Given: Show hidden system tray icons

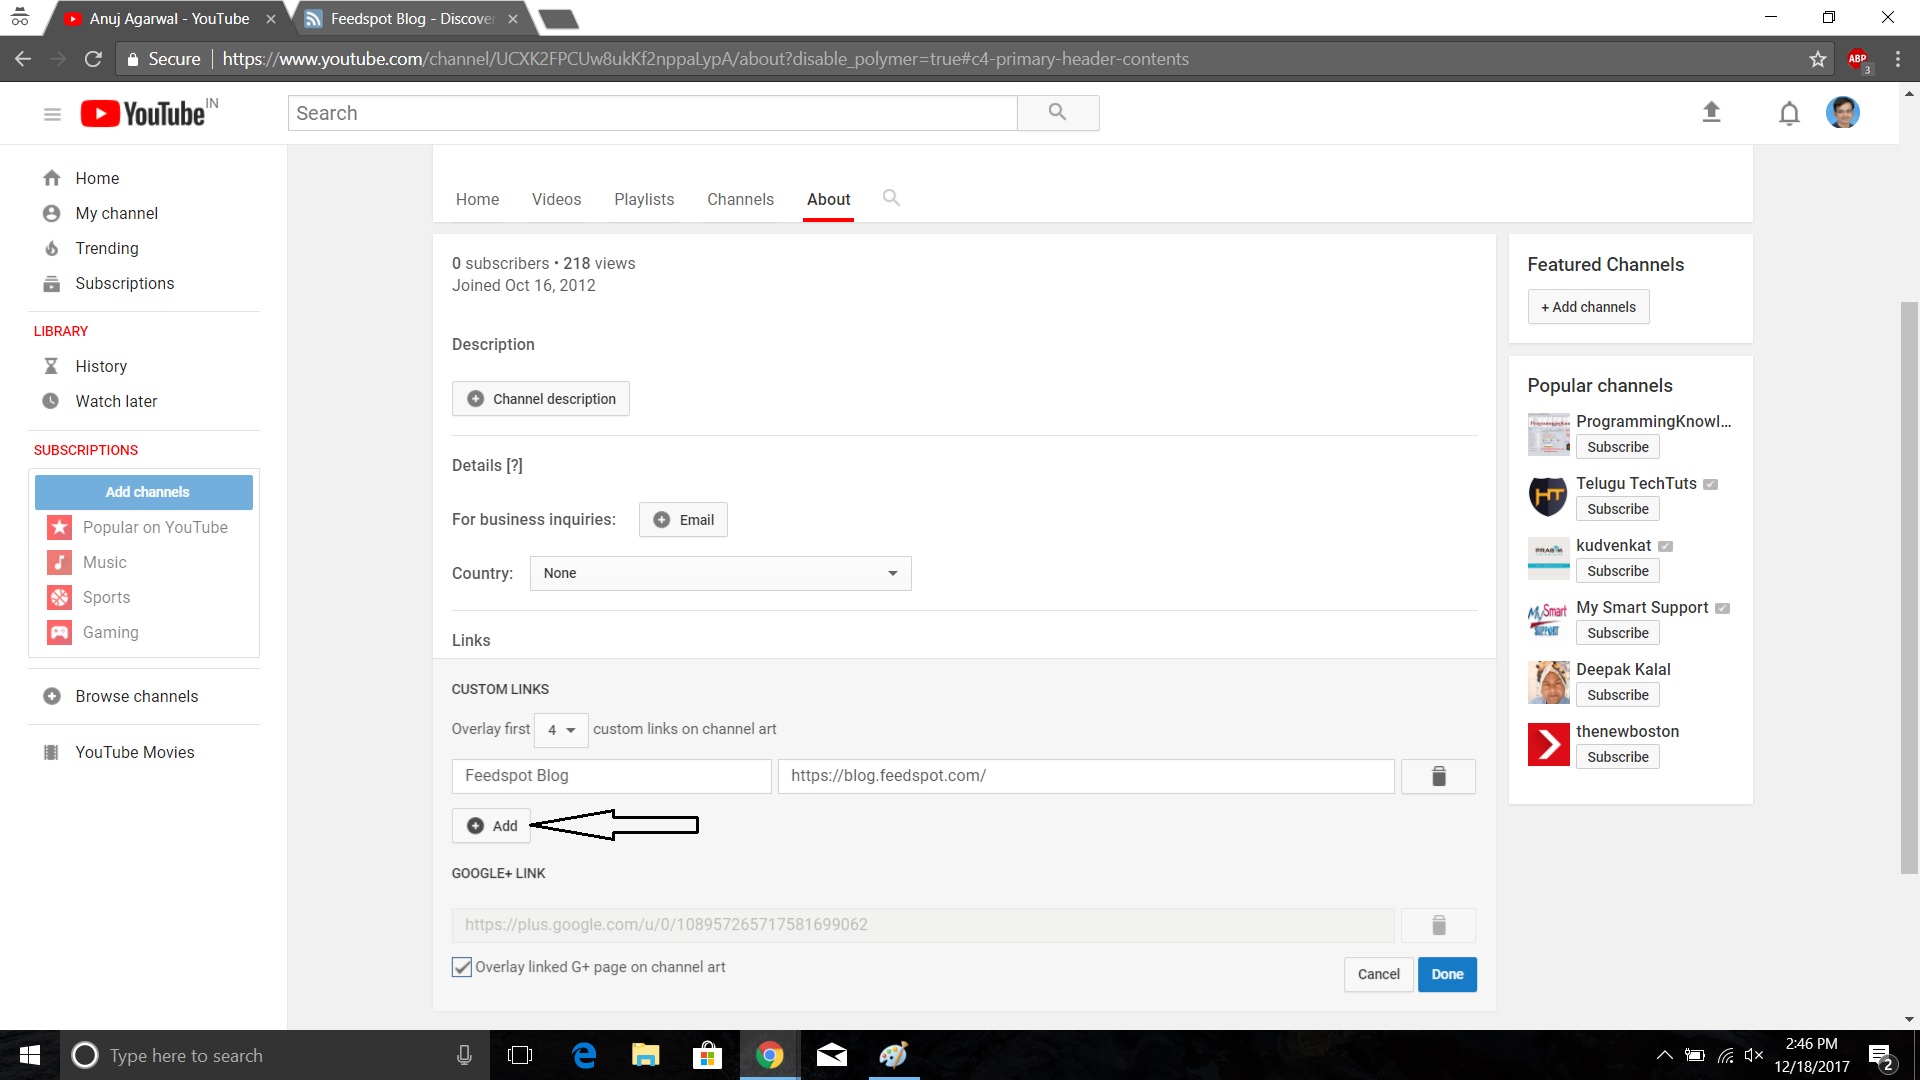Looking at the screenshot, I should [1664, 1055].
